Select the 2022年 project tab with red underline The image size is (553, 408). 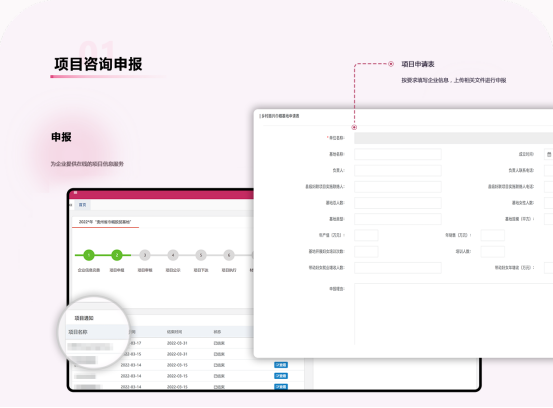[x=105, y=222]
